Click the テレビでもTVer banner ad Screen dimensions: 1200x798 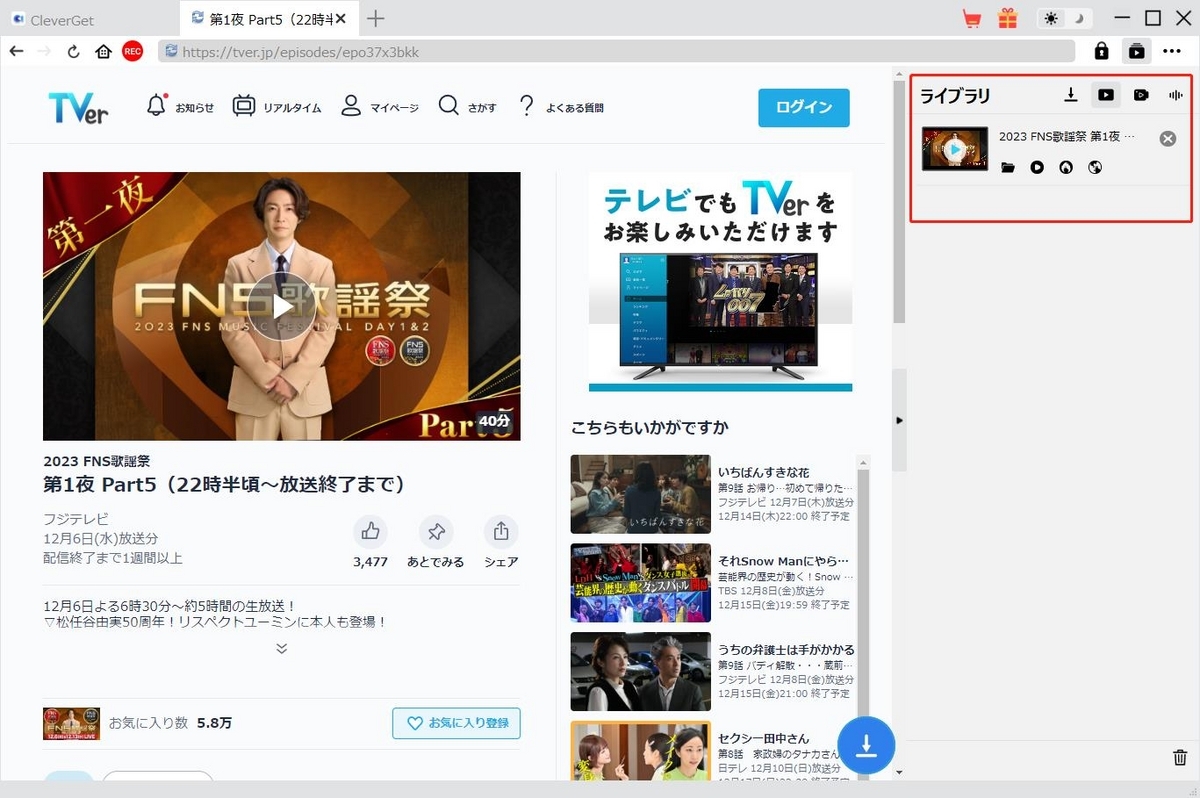click(720, 281)
